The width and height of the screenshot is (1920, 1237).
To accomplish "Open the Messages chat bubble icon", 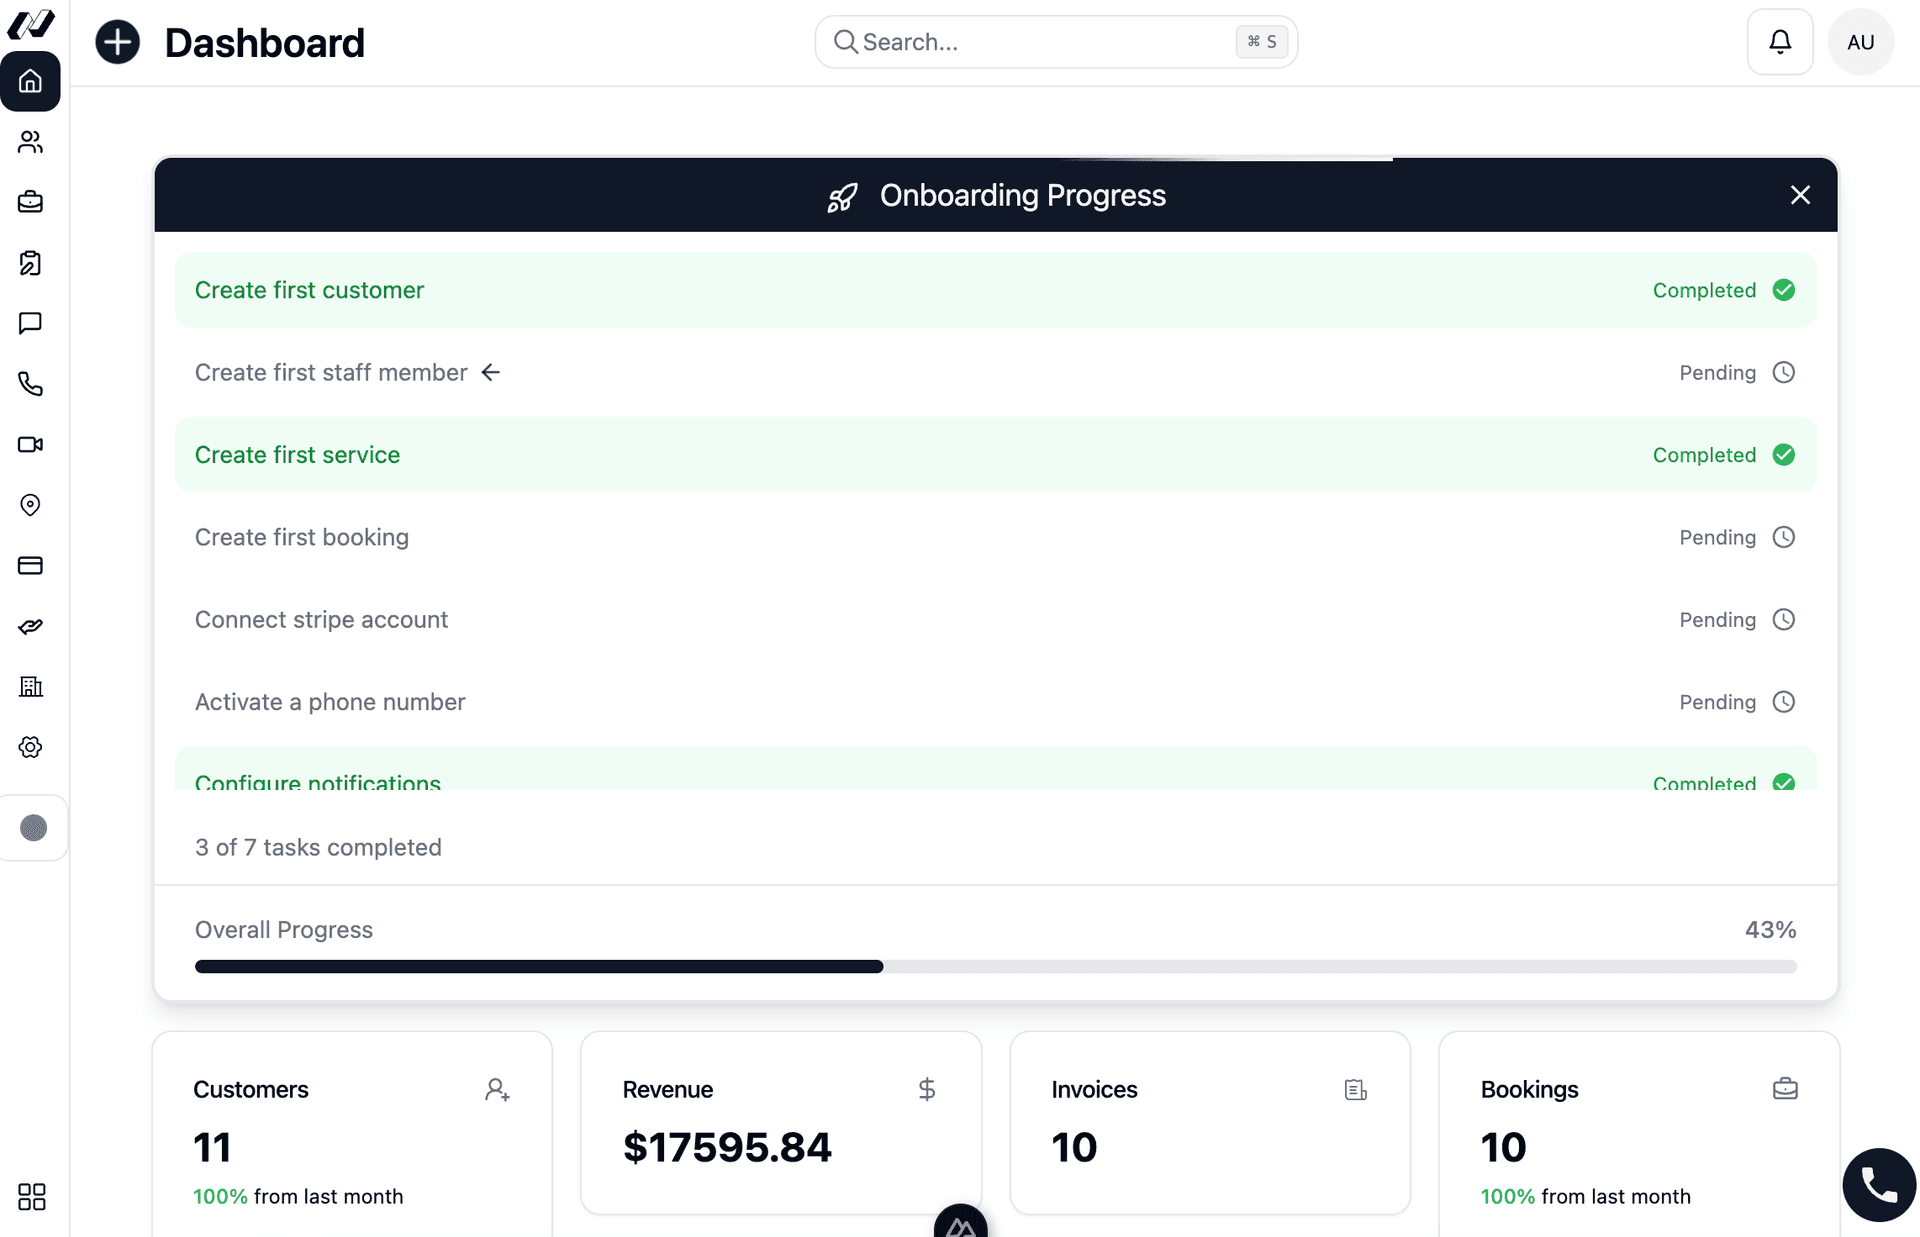I will pyautogui.click(x=31, y=323).
